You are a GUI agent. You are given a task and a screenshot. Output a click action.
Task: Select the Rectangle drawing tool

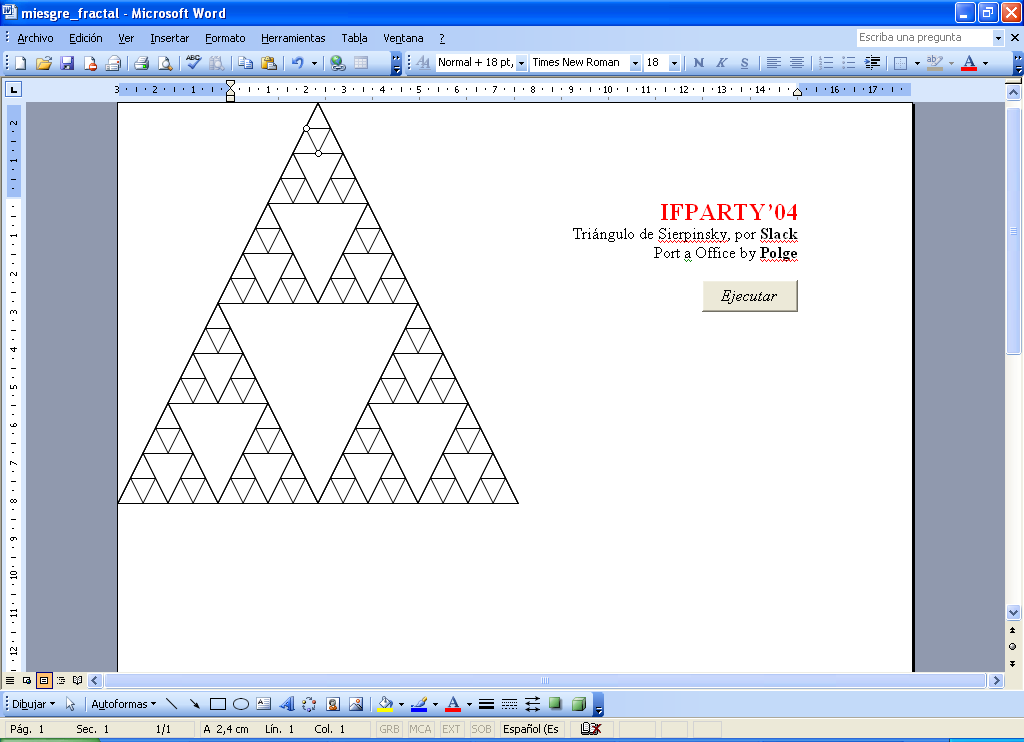point(218,704)
